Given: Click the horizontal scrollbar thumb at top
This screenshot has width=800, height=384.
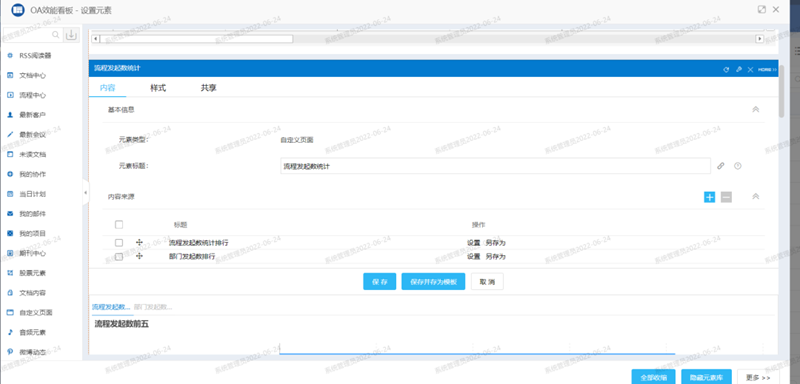Looking at the screenshot, I should point(196,39).
